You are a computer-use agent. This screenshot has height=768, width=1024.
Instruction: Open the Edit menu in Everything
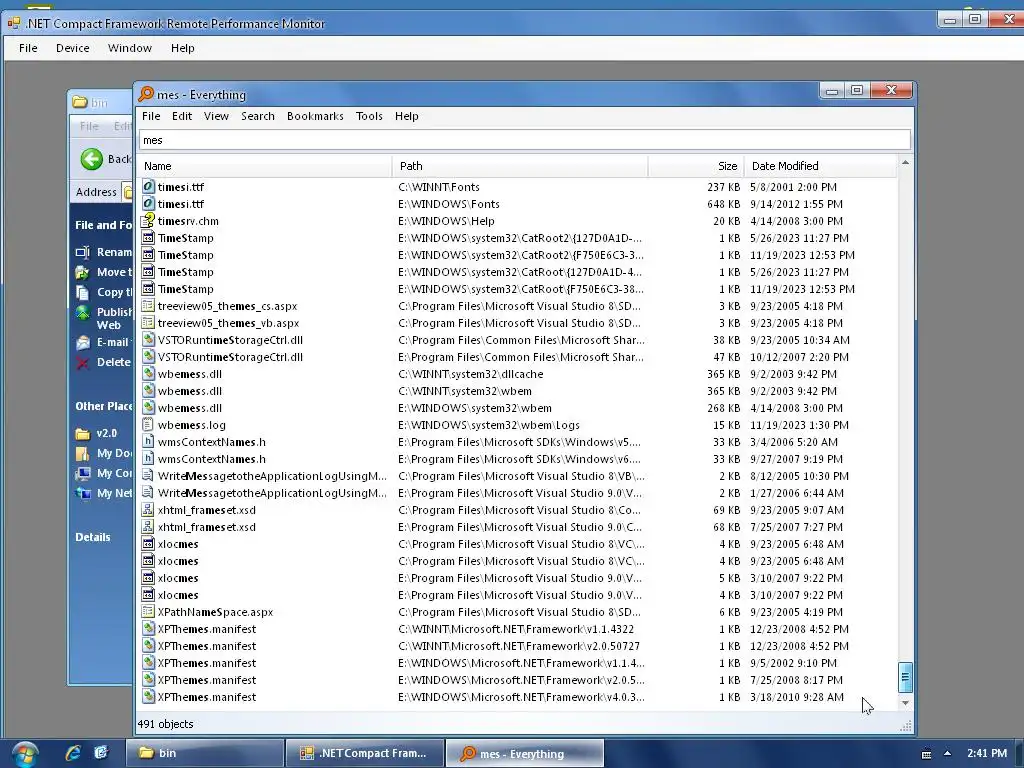[182, 116]
